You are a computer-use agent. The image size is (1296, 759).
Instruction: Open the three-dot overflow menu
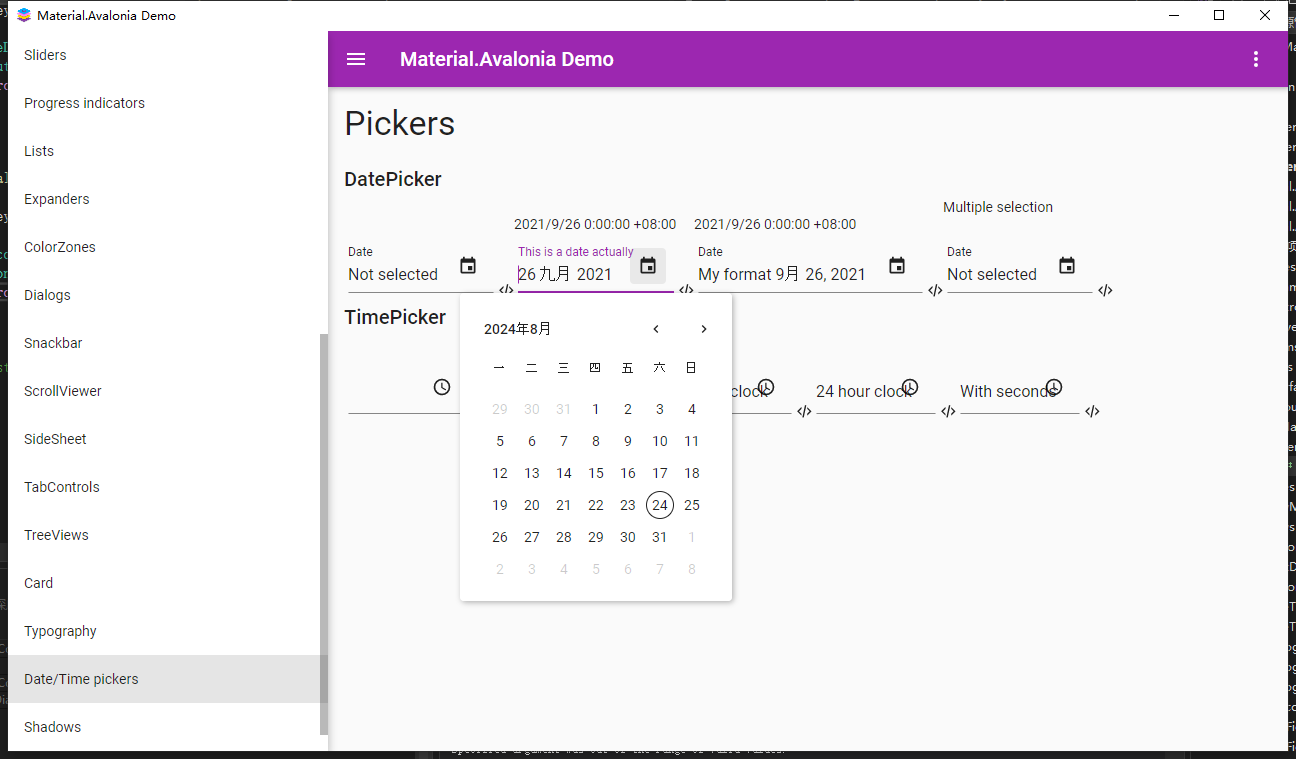click(1256, 59)
